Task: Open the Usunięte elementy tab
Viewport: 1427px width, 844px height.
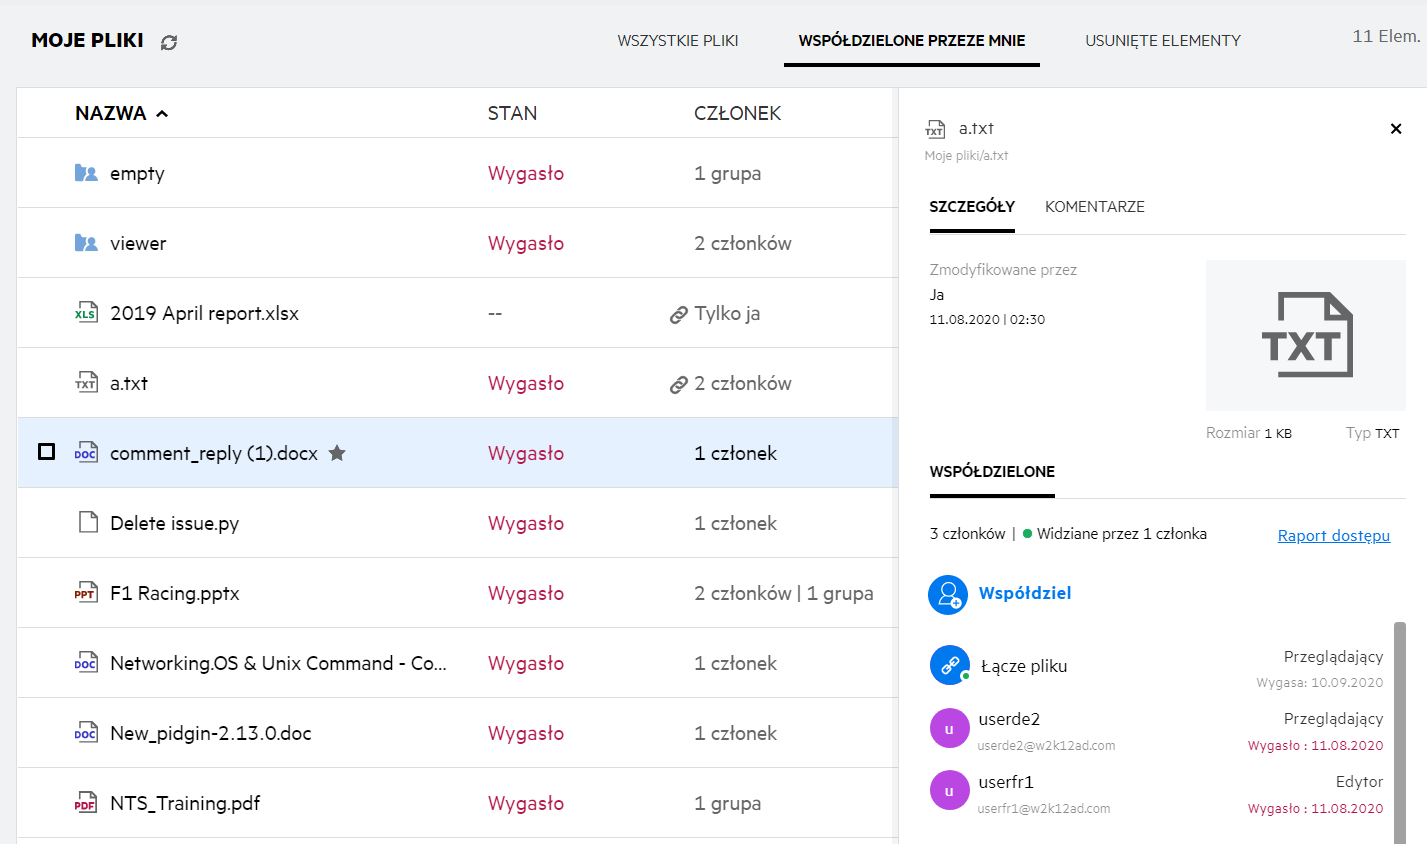Action: [1162, 41]
